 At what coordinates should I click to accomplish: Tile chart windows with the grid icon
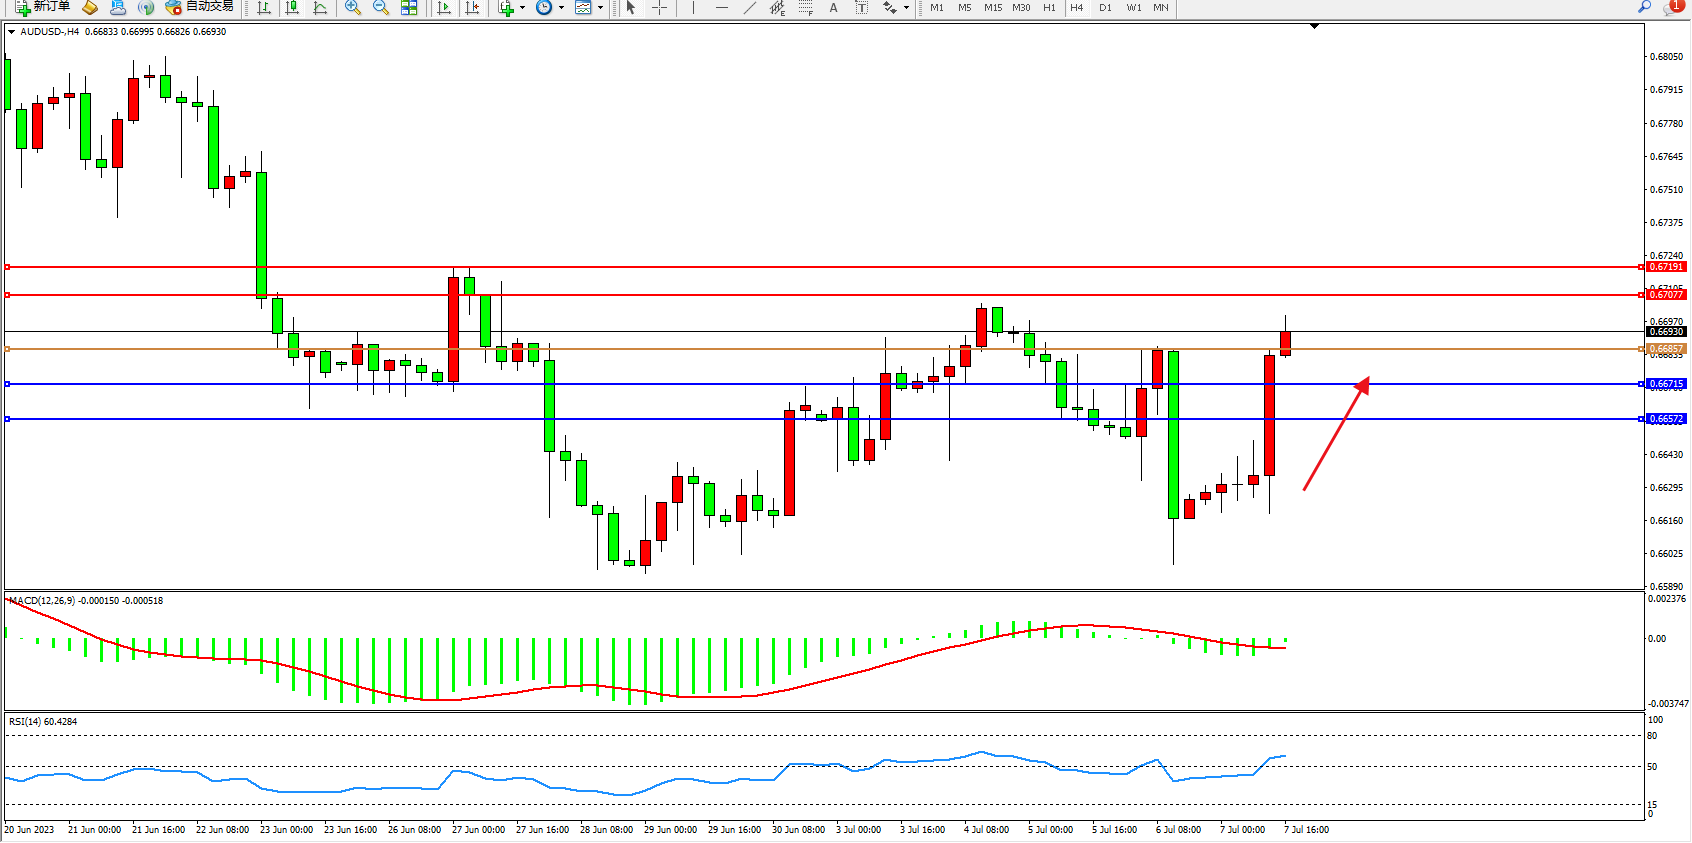click(409, 8)
